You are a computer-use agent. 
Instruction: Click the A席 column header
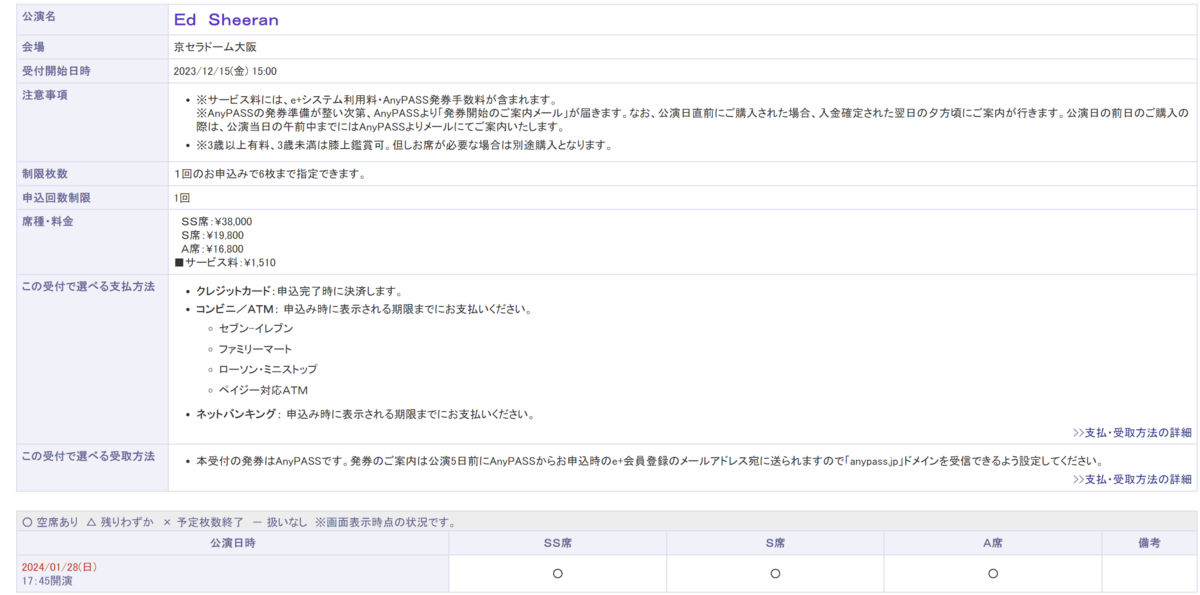click(x=992, y=543)
